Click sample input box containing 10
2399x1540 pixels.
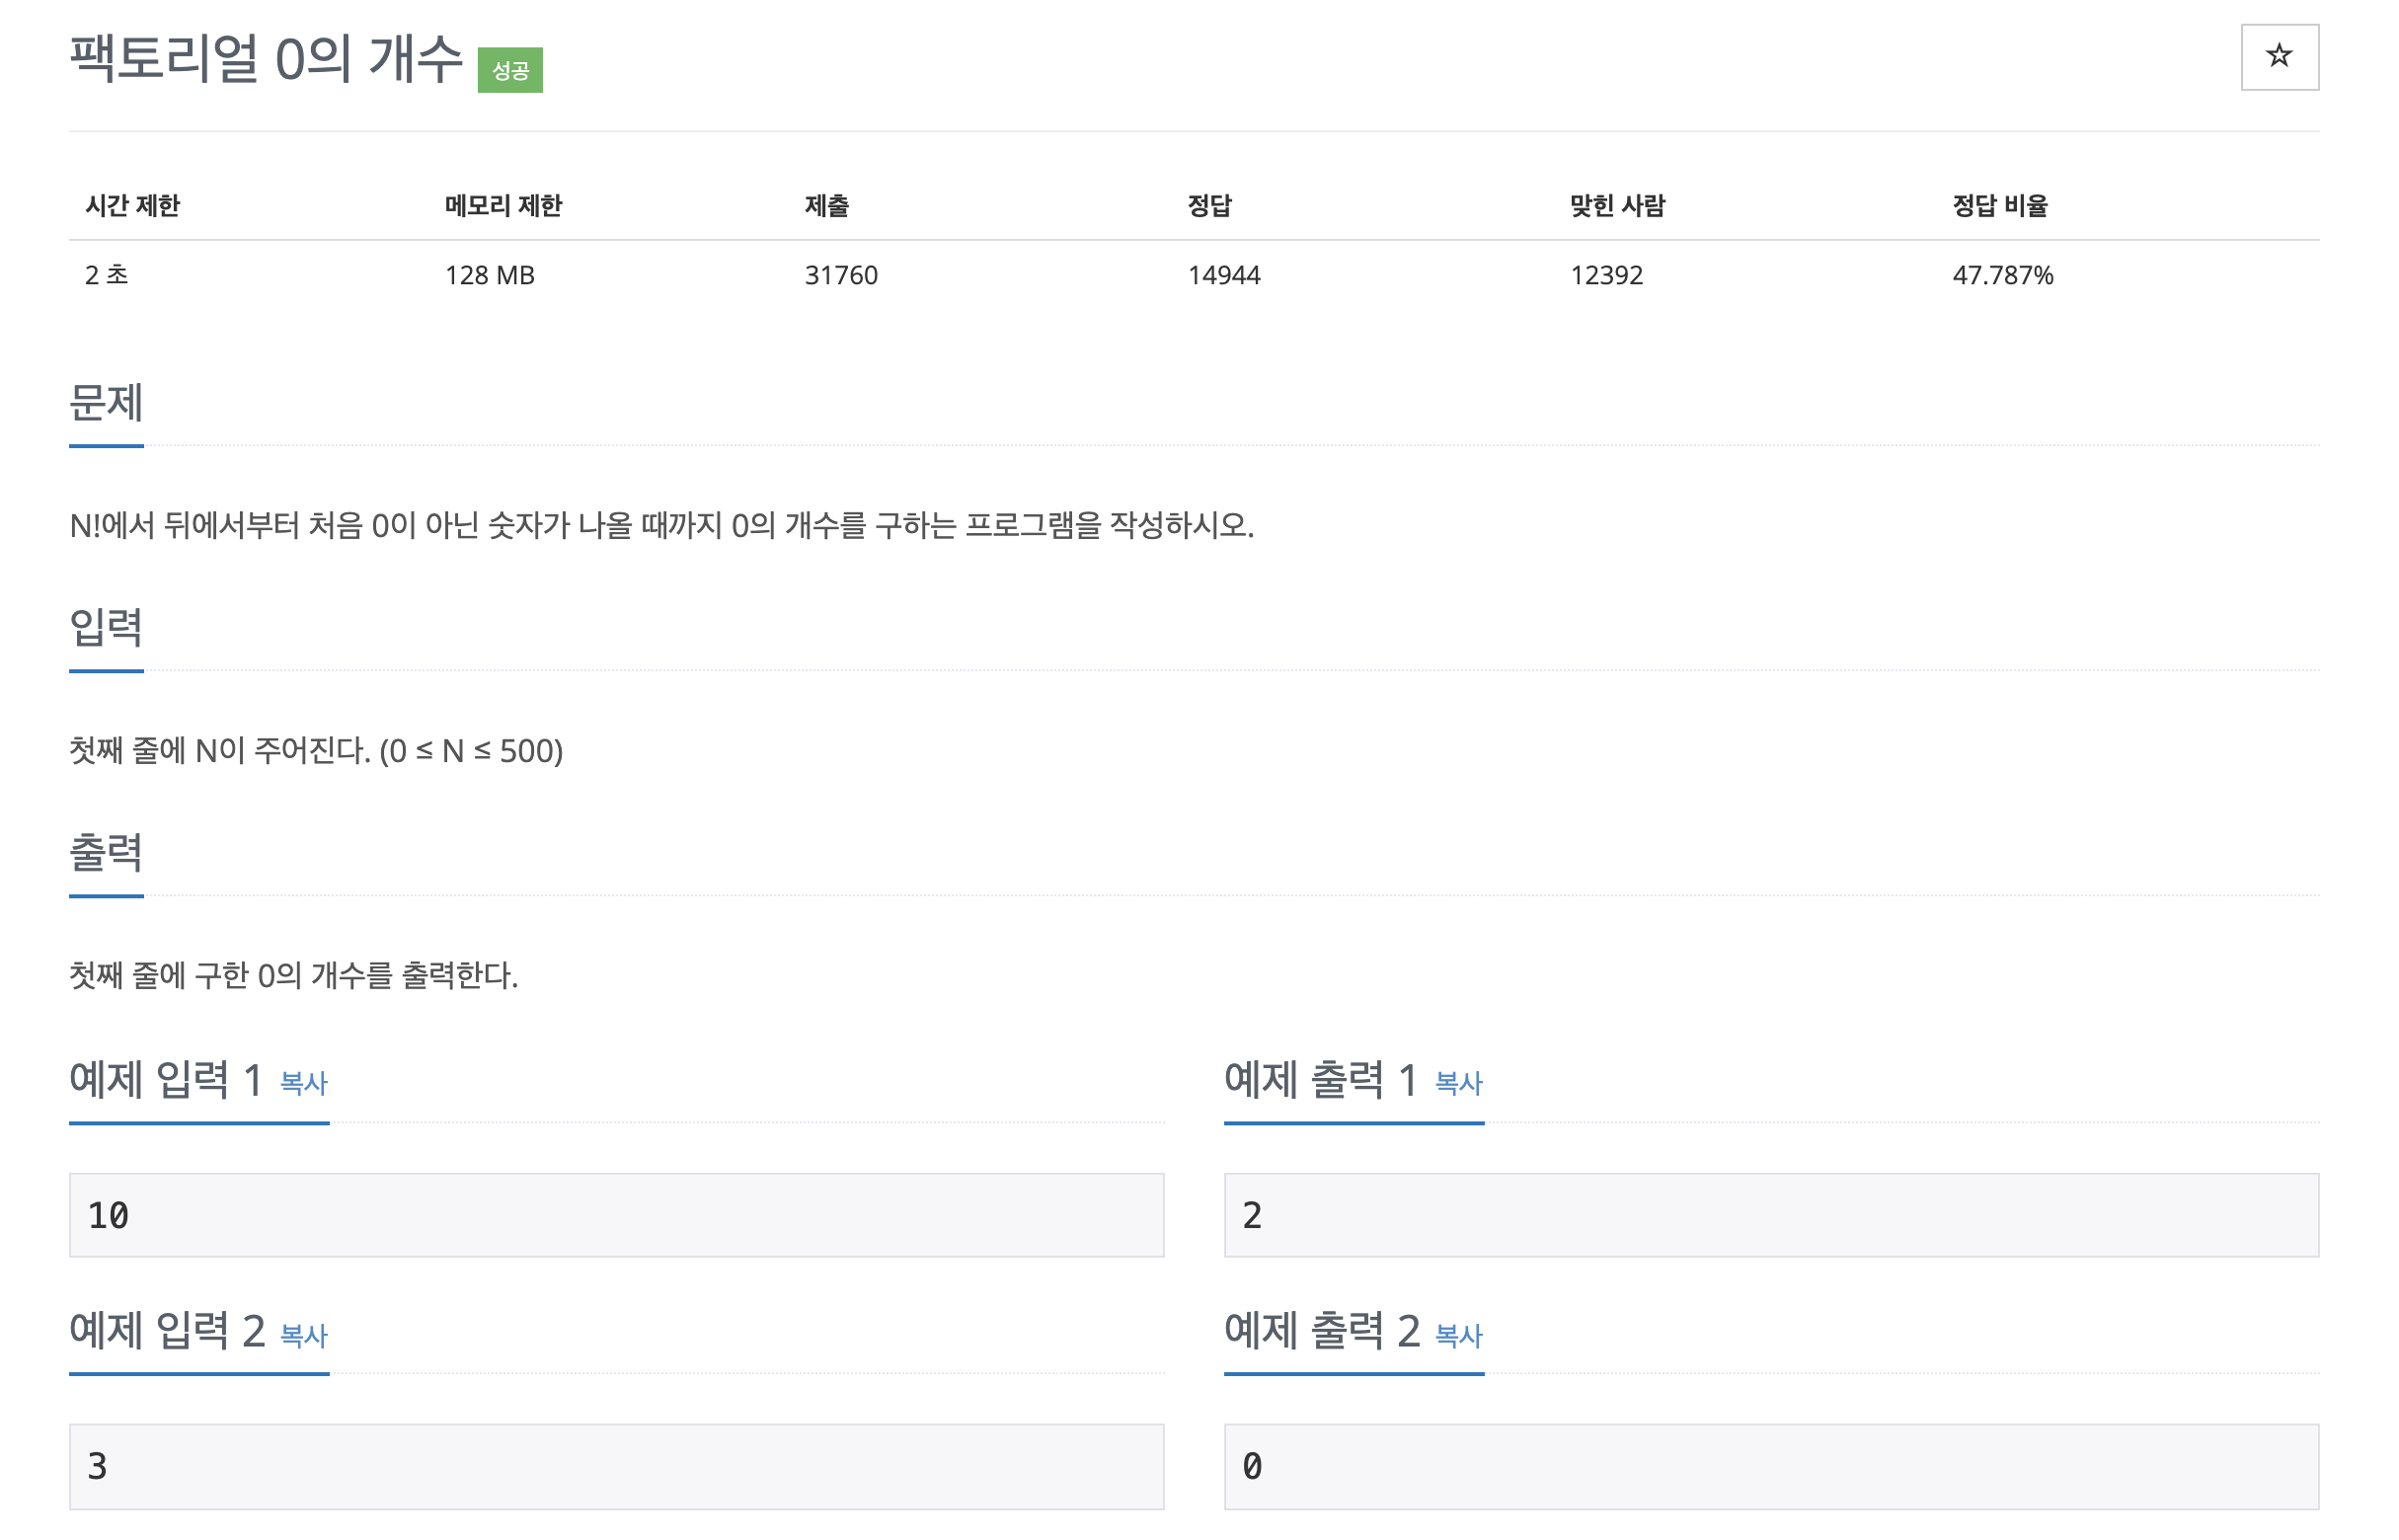[x=616, y=1215]
